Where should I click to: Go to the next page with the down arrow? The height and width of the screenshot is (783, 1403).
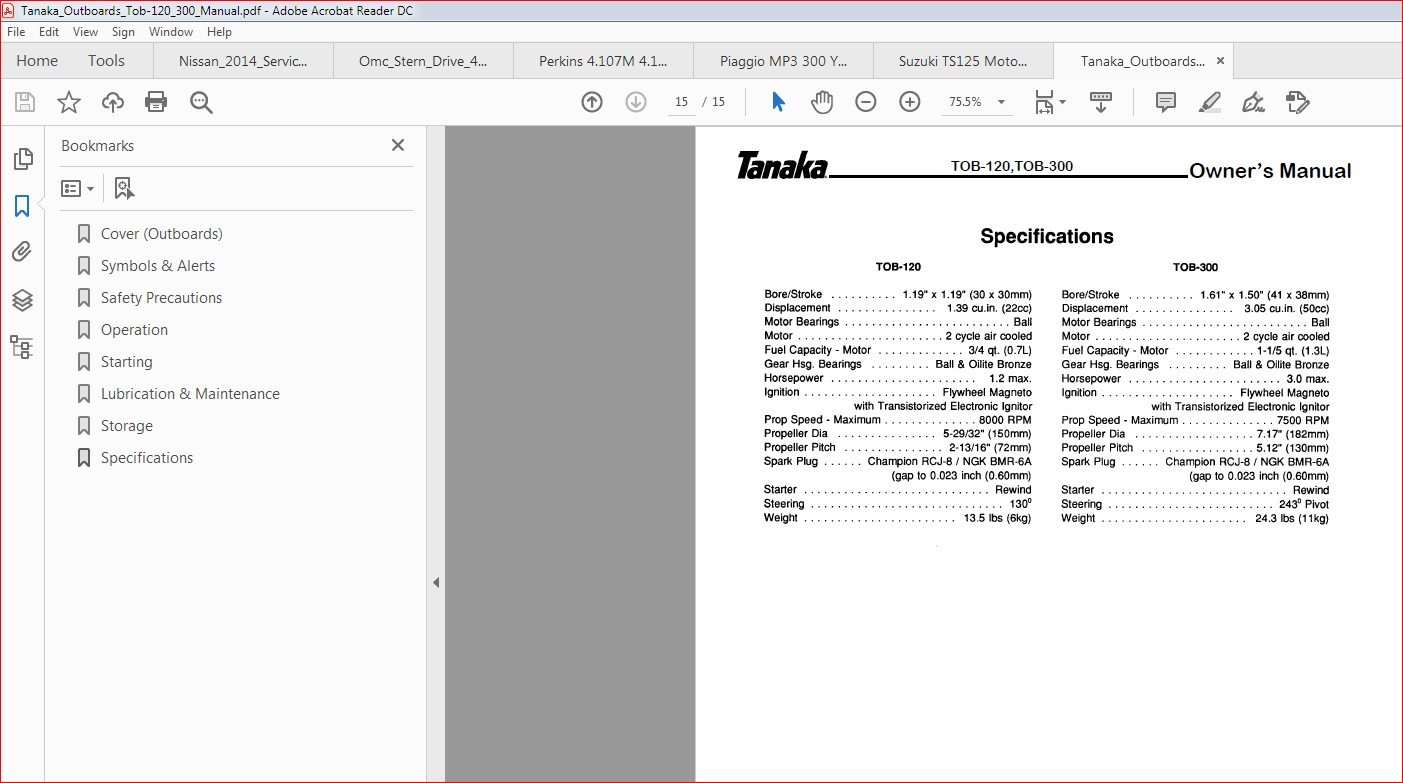point(636,102)
